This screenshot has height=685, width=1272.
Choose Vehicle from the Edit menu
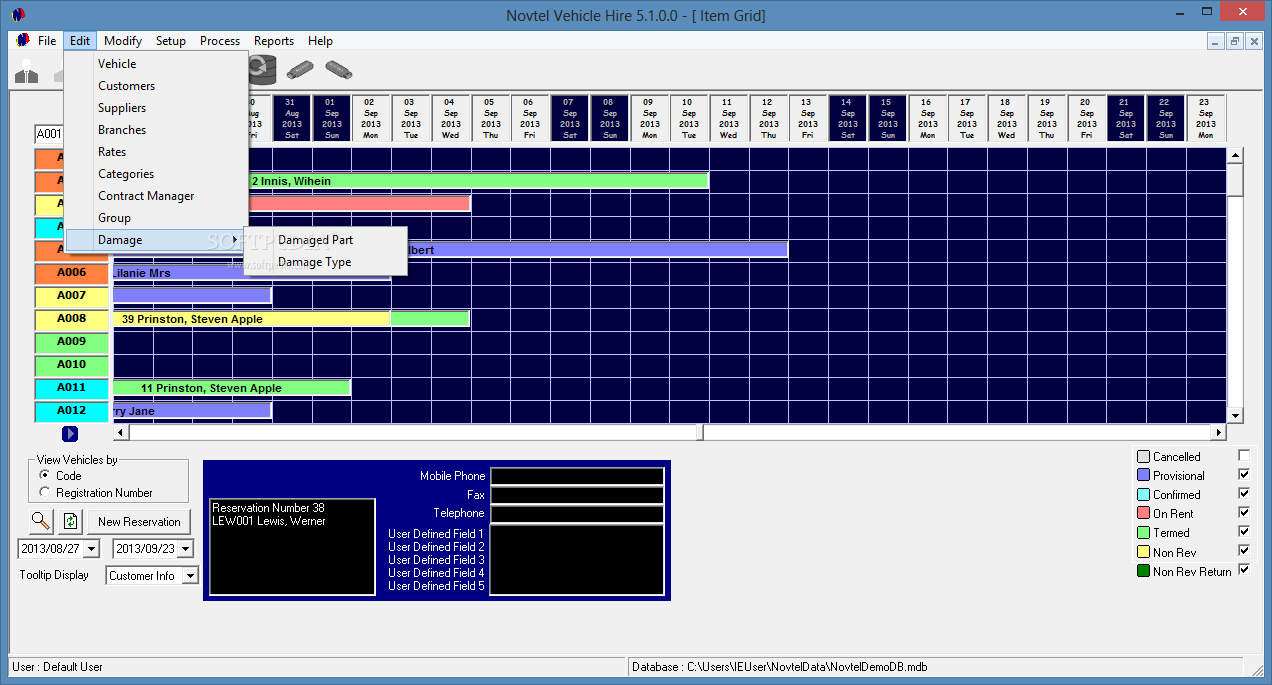click(156, 64)
